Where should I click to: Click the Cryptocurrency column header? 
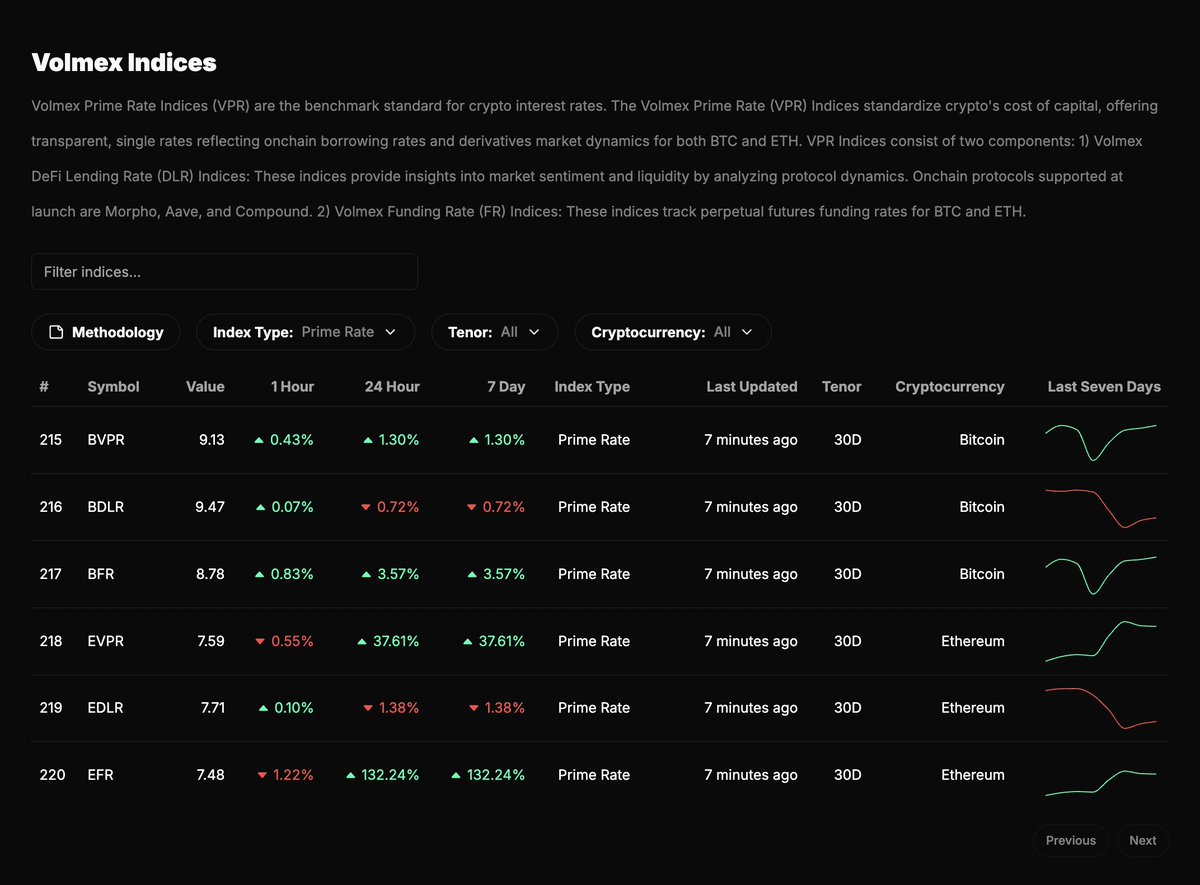950,386
